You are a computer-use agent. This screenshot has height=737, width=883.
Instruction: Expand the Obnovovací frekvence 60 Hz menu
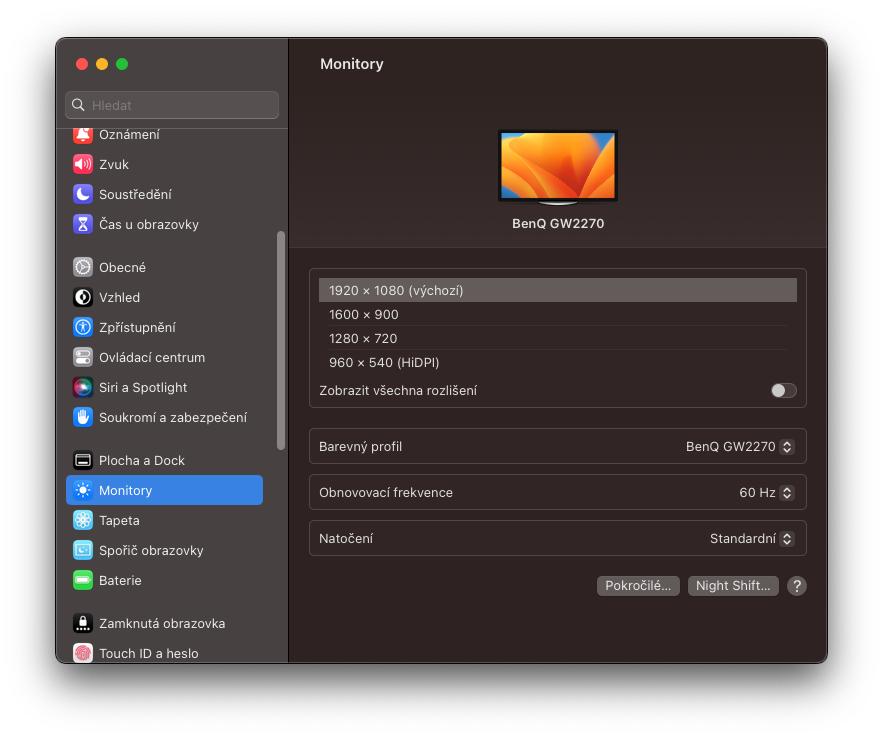(766, 492)
